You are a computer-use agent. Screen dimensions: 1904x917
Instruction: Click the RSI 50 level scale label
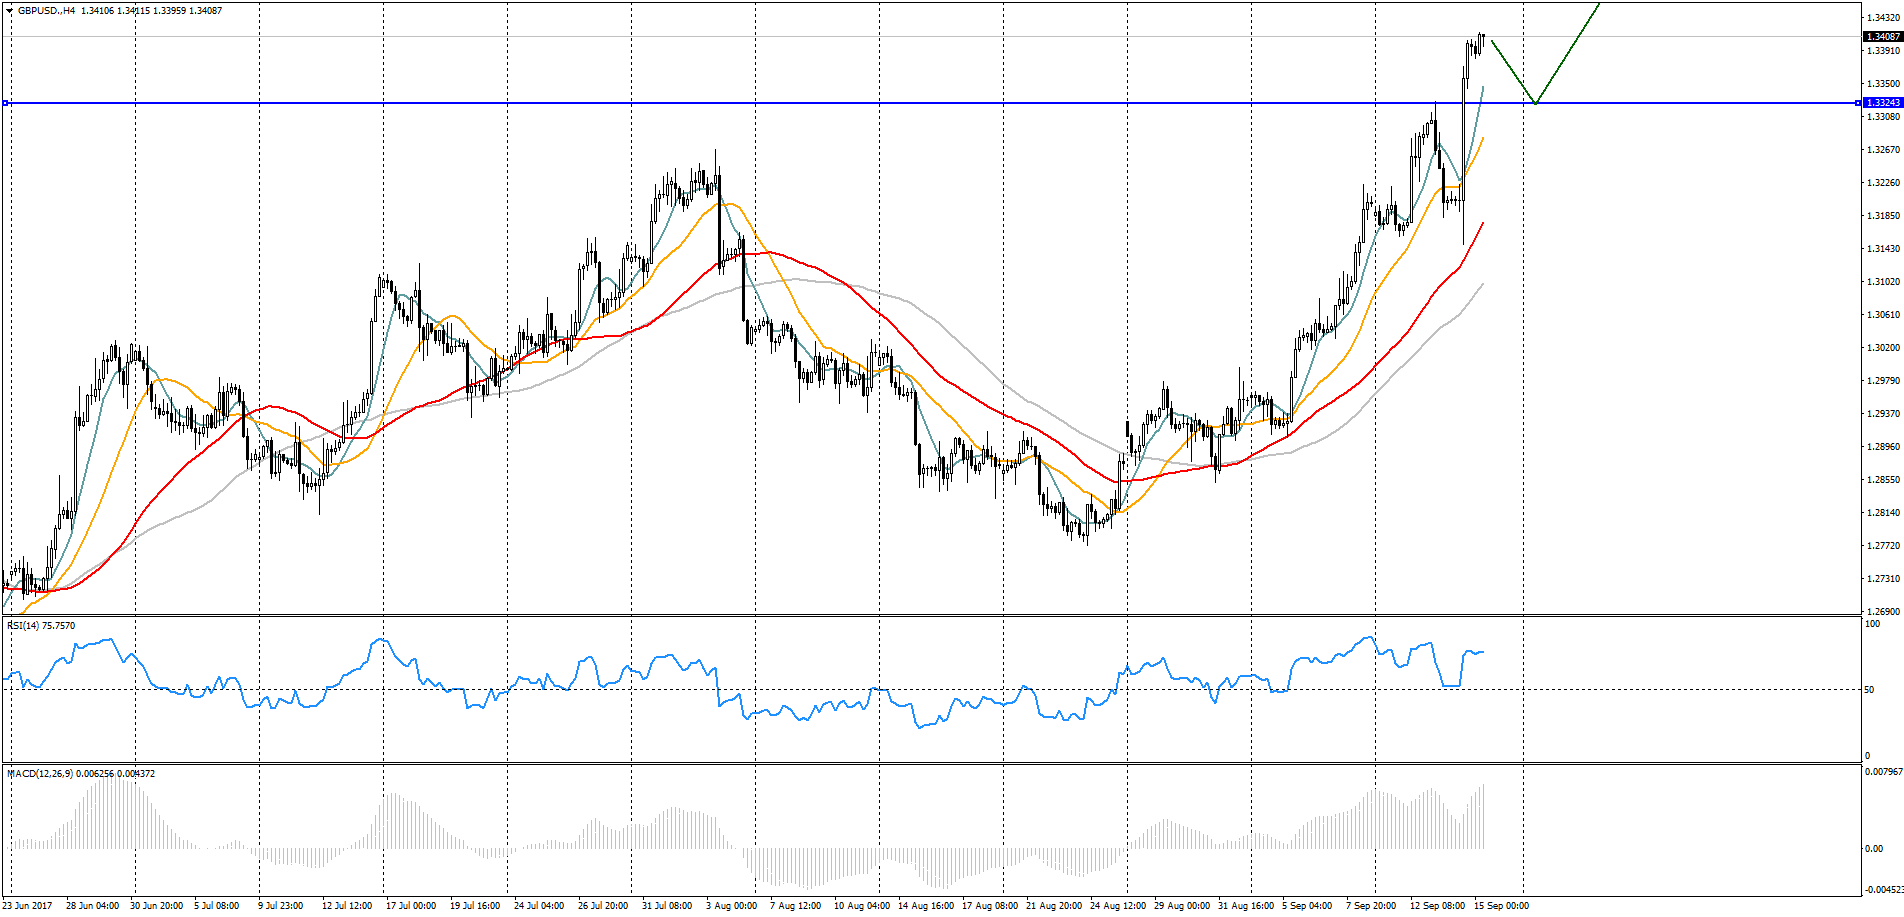pos(1869,690)
